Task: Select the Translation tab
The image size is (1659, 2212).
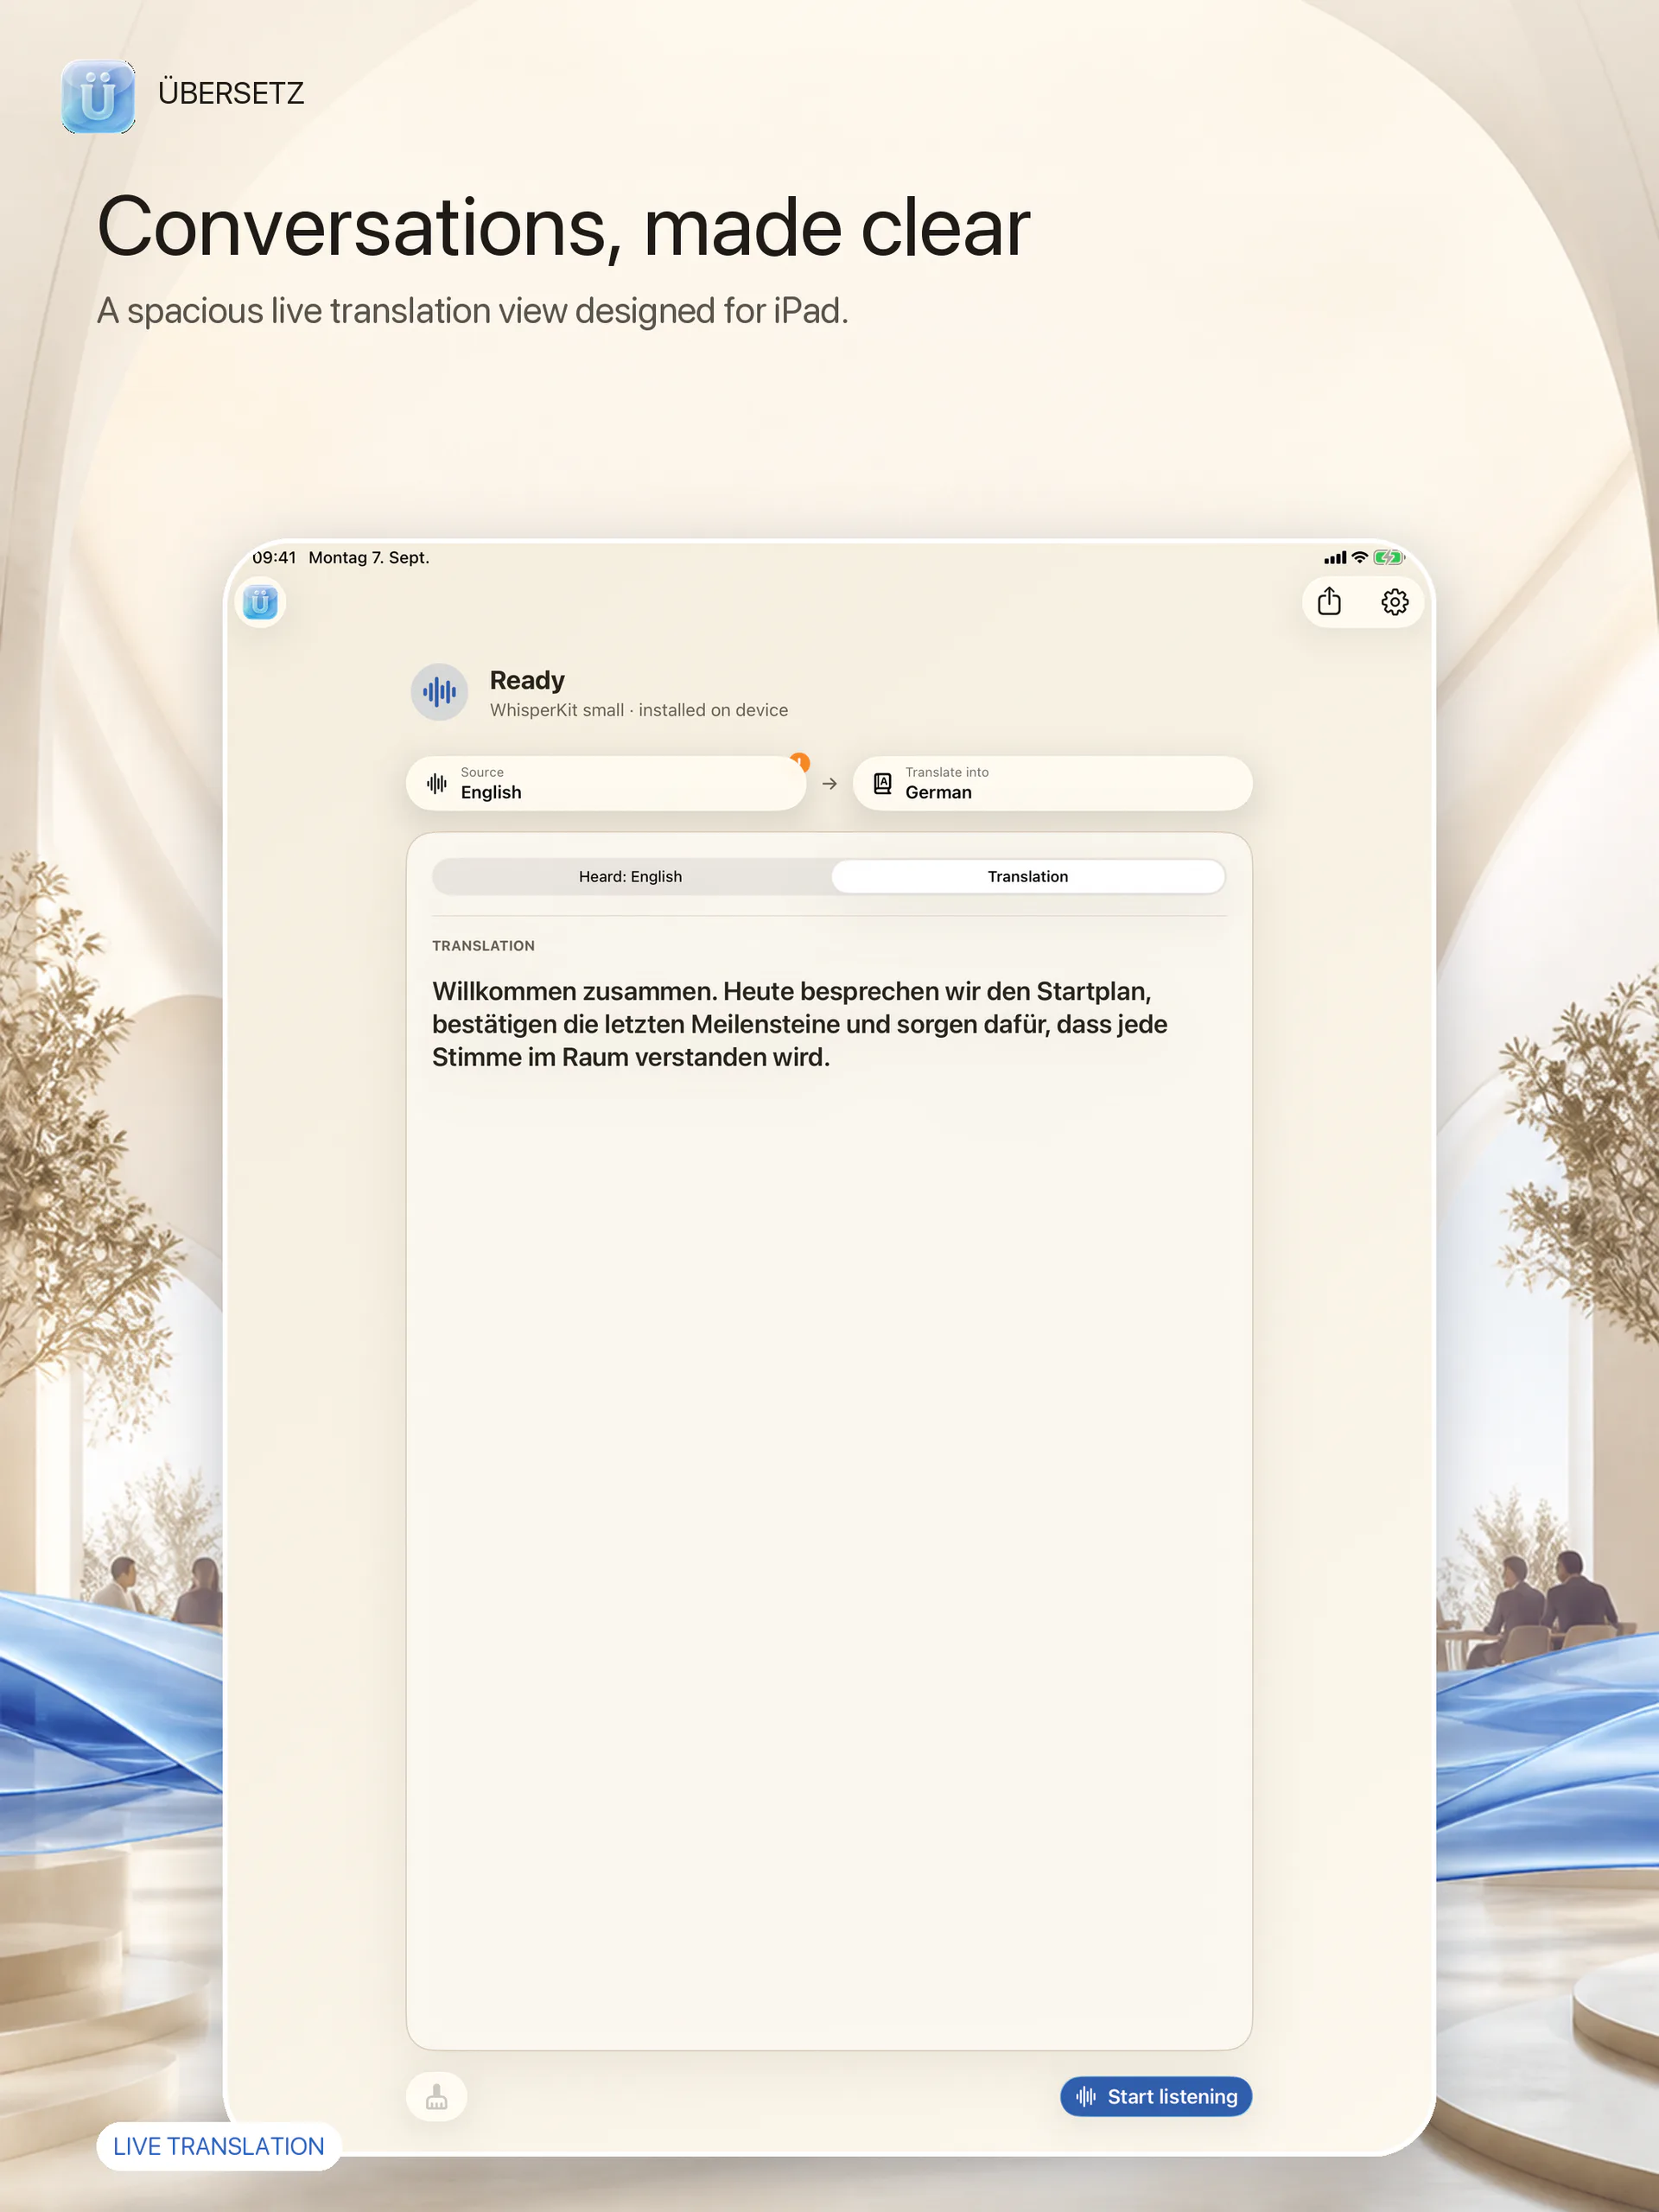Action: point(1028,876)
